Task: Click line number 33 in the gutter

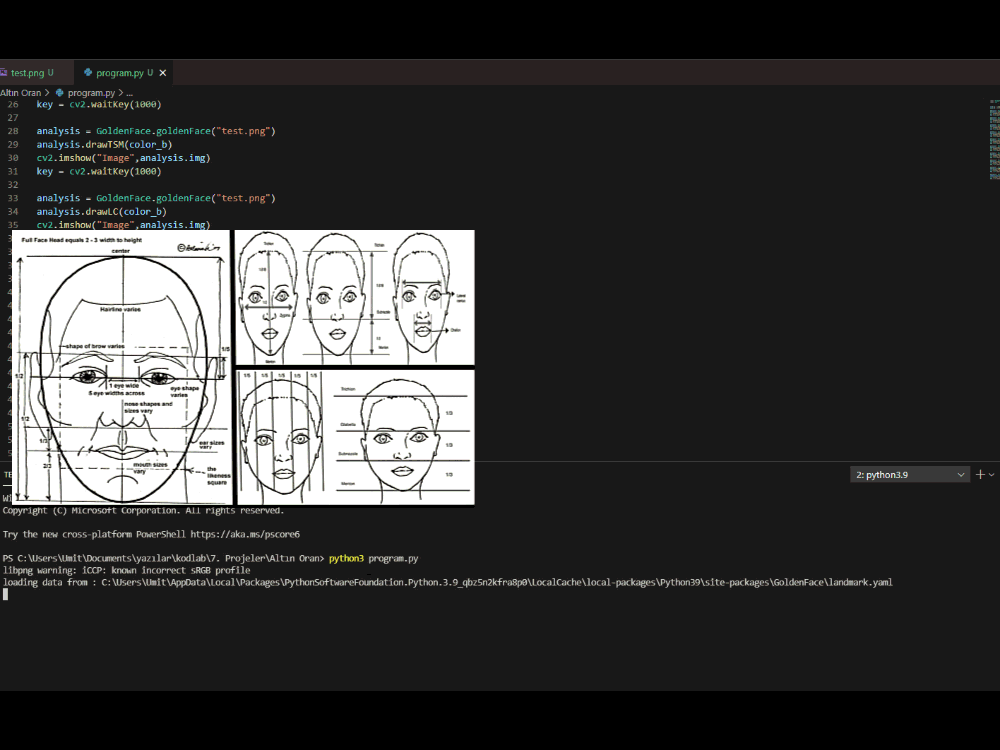Action: (13, 198)
